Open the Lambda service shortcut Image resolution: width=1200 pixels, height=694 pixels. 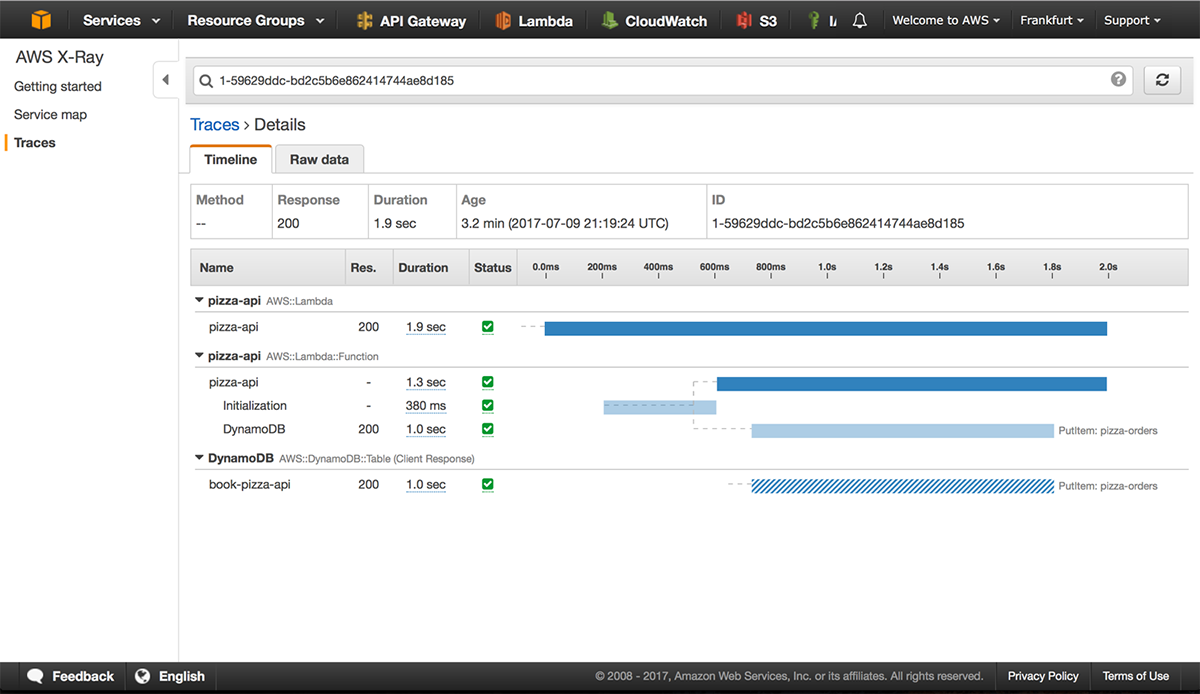click(x=536, y=20)
